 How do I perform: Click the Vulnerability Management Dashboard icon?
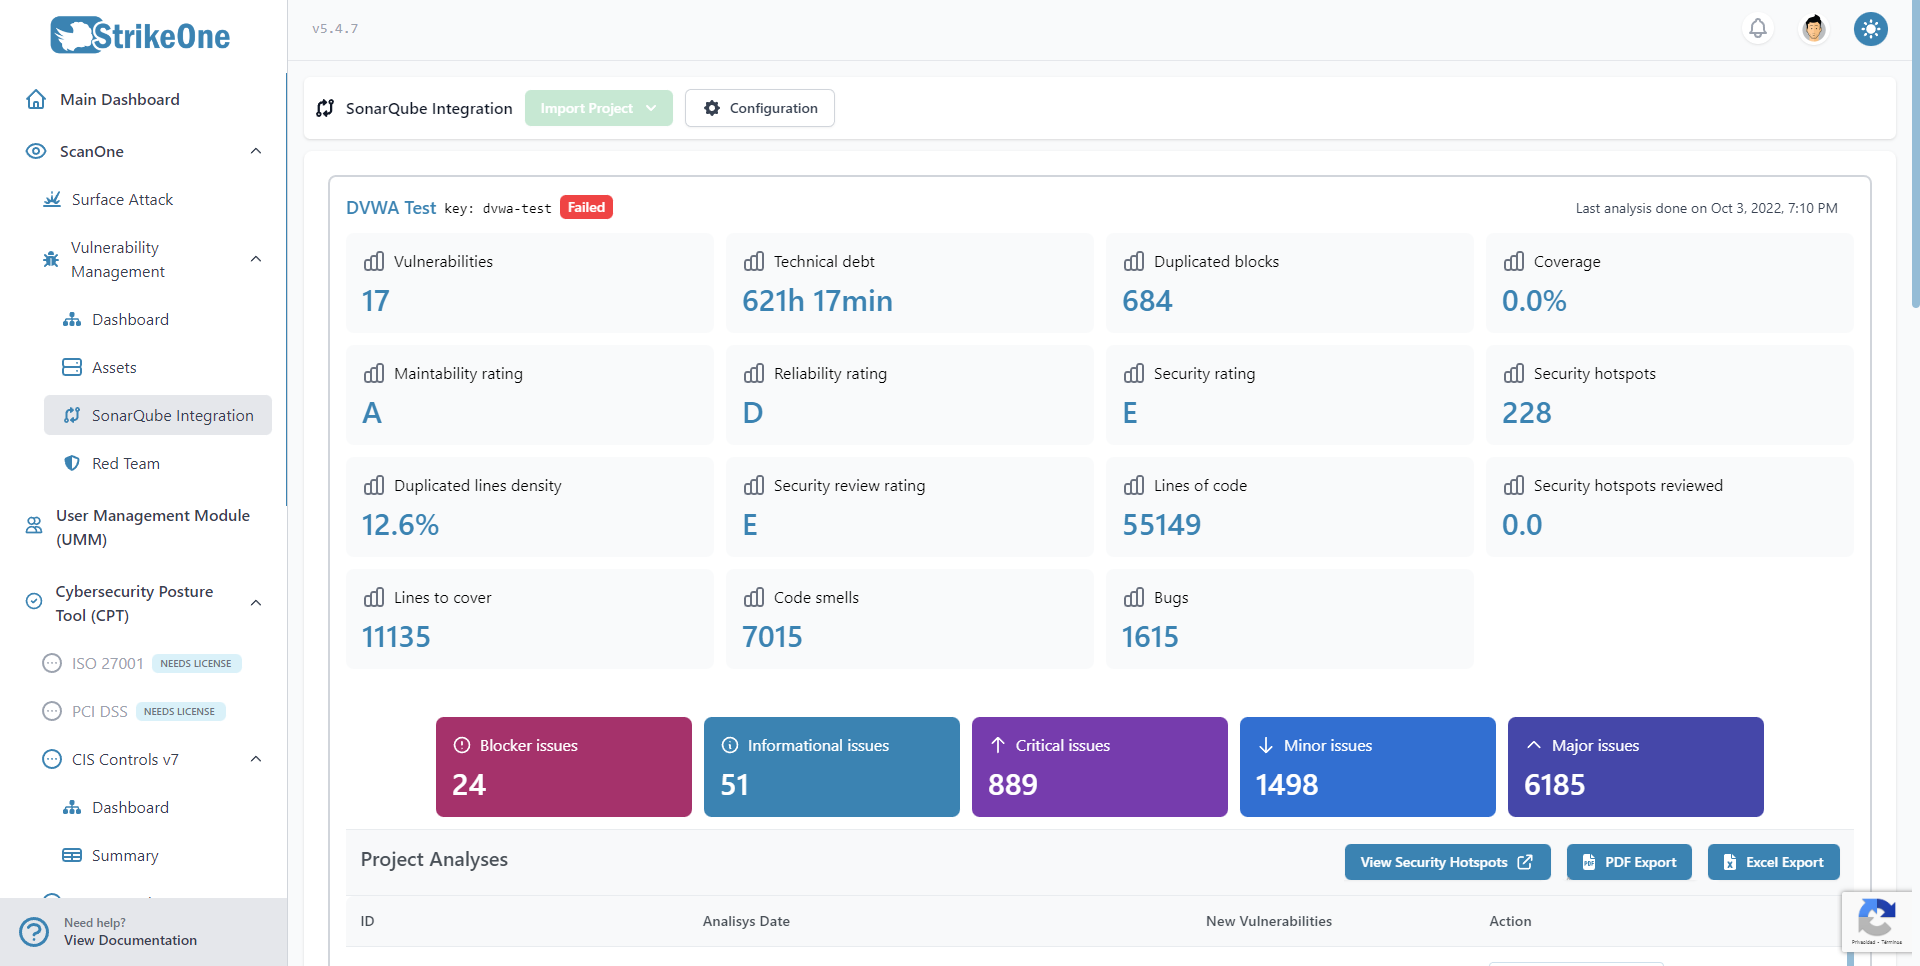click(72, 319)
